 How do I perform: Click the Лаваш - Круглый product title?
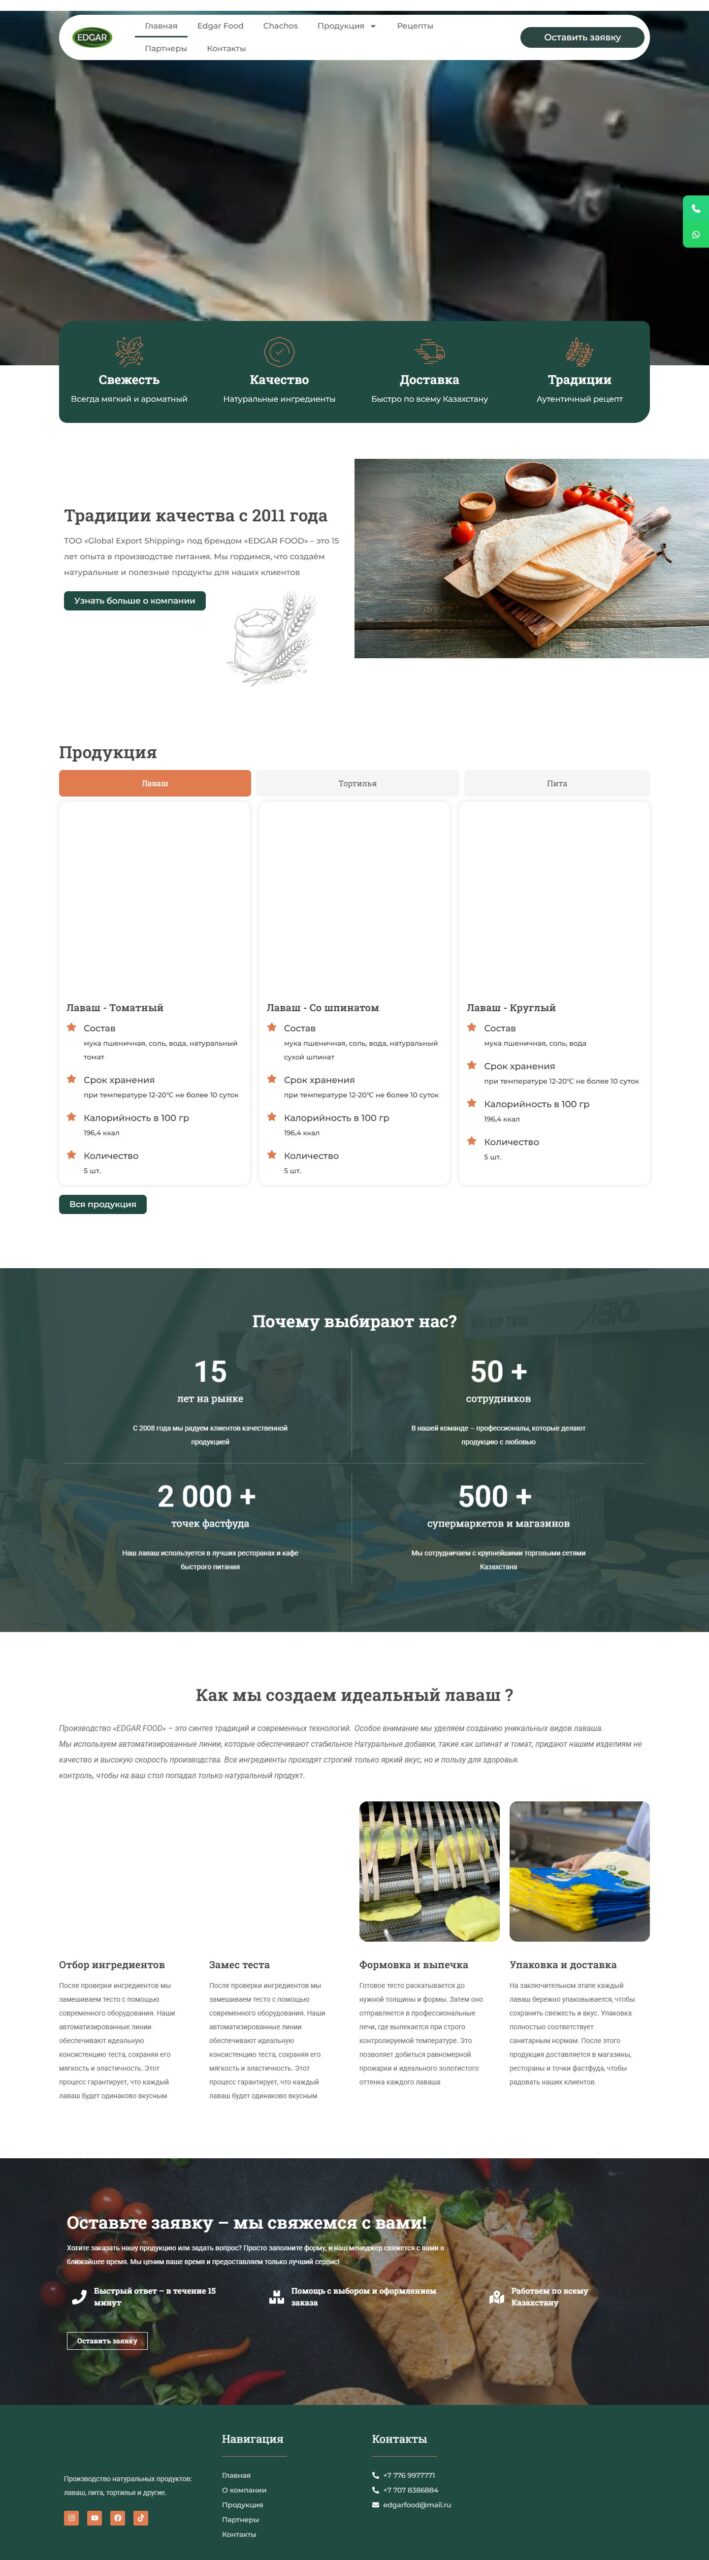click(x=511, y=1007)
